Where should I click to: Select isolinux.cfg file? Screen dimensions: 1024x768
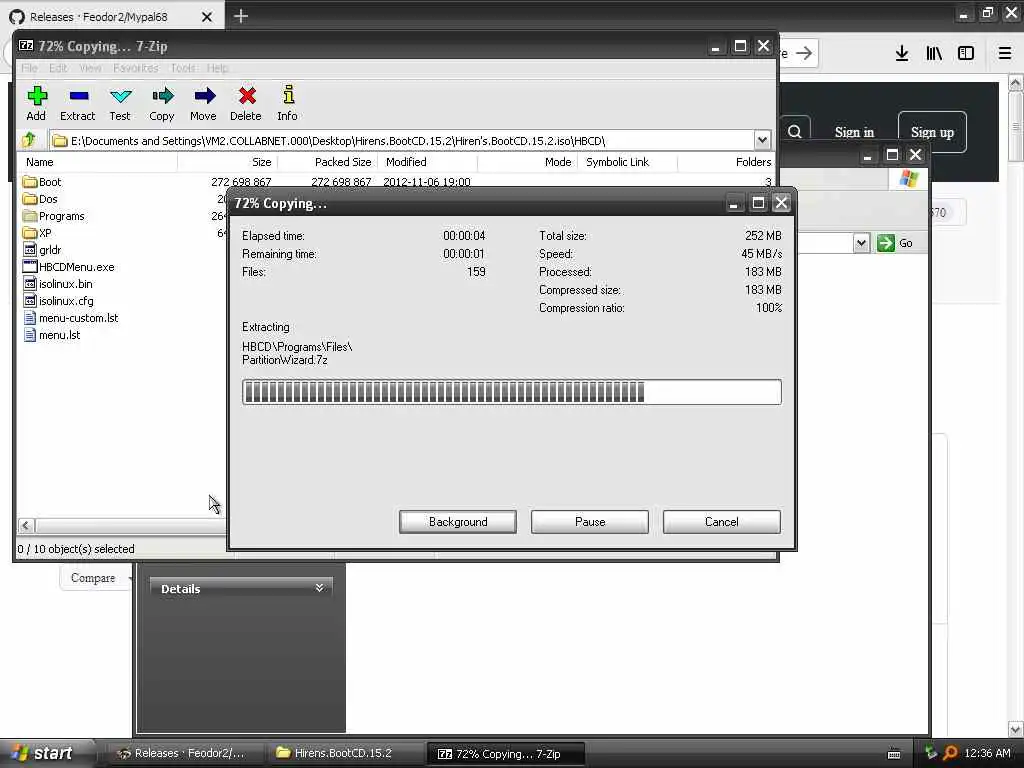click(x=58, y=301)
